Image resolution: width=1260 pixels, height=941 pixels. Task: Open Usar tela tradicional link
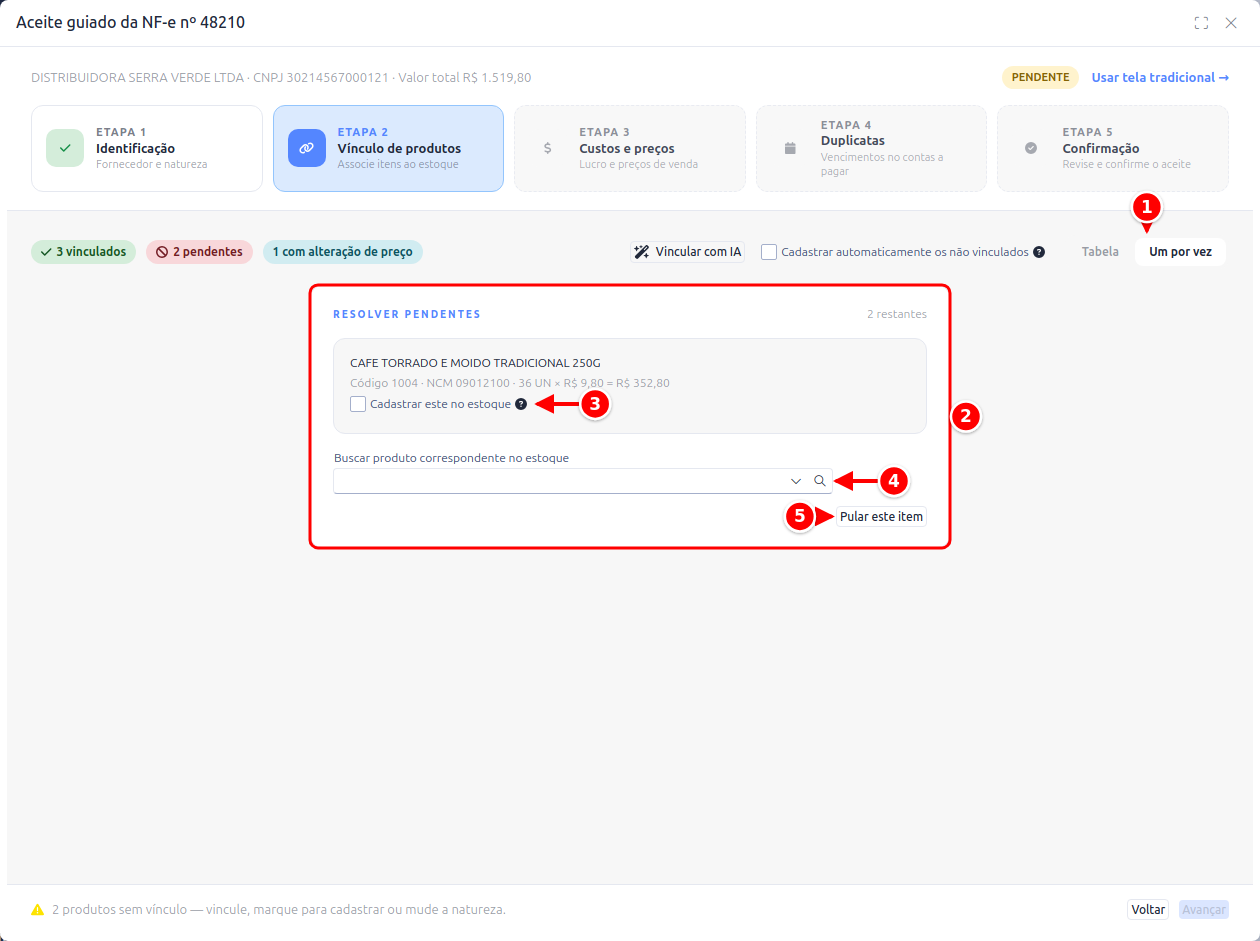point(1160,77)
